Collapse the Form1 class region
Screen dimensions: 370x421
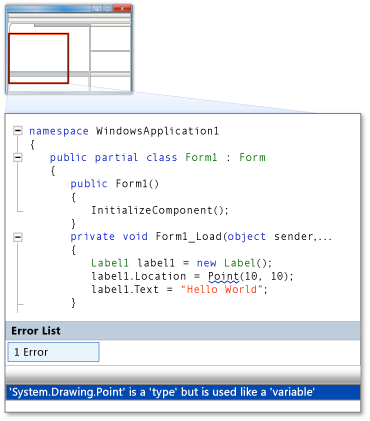click(x=18, y=157)
